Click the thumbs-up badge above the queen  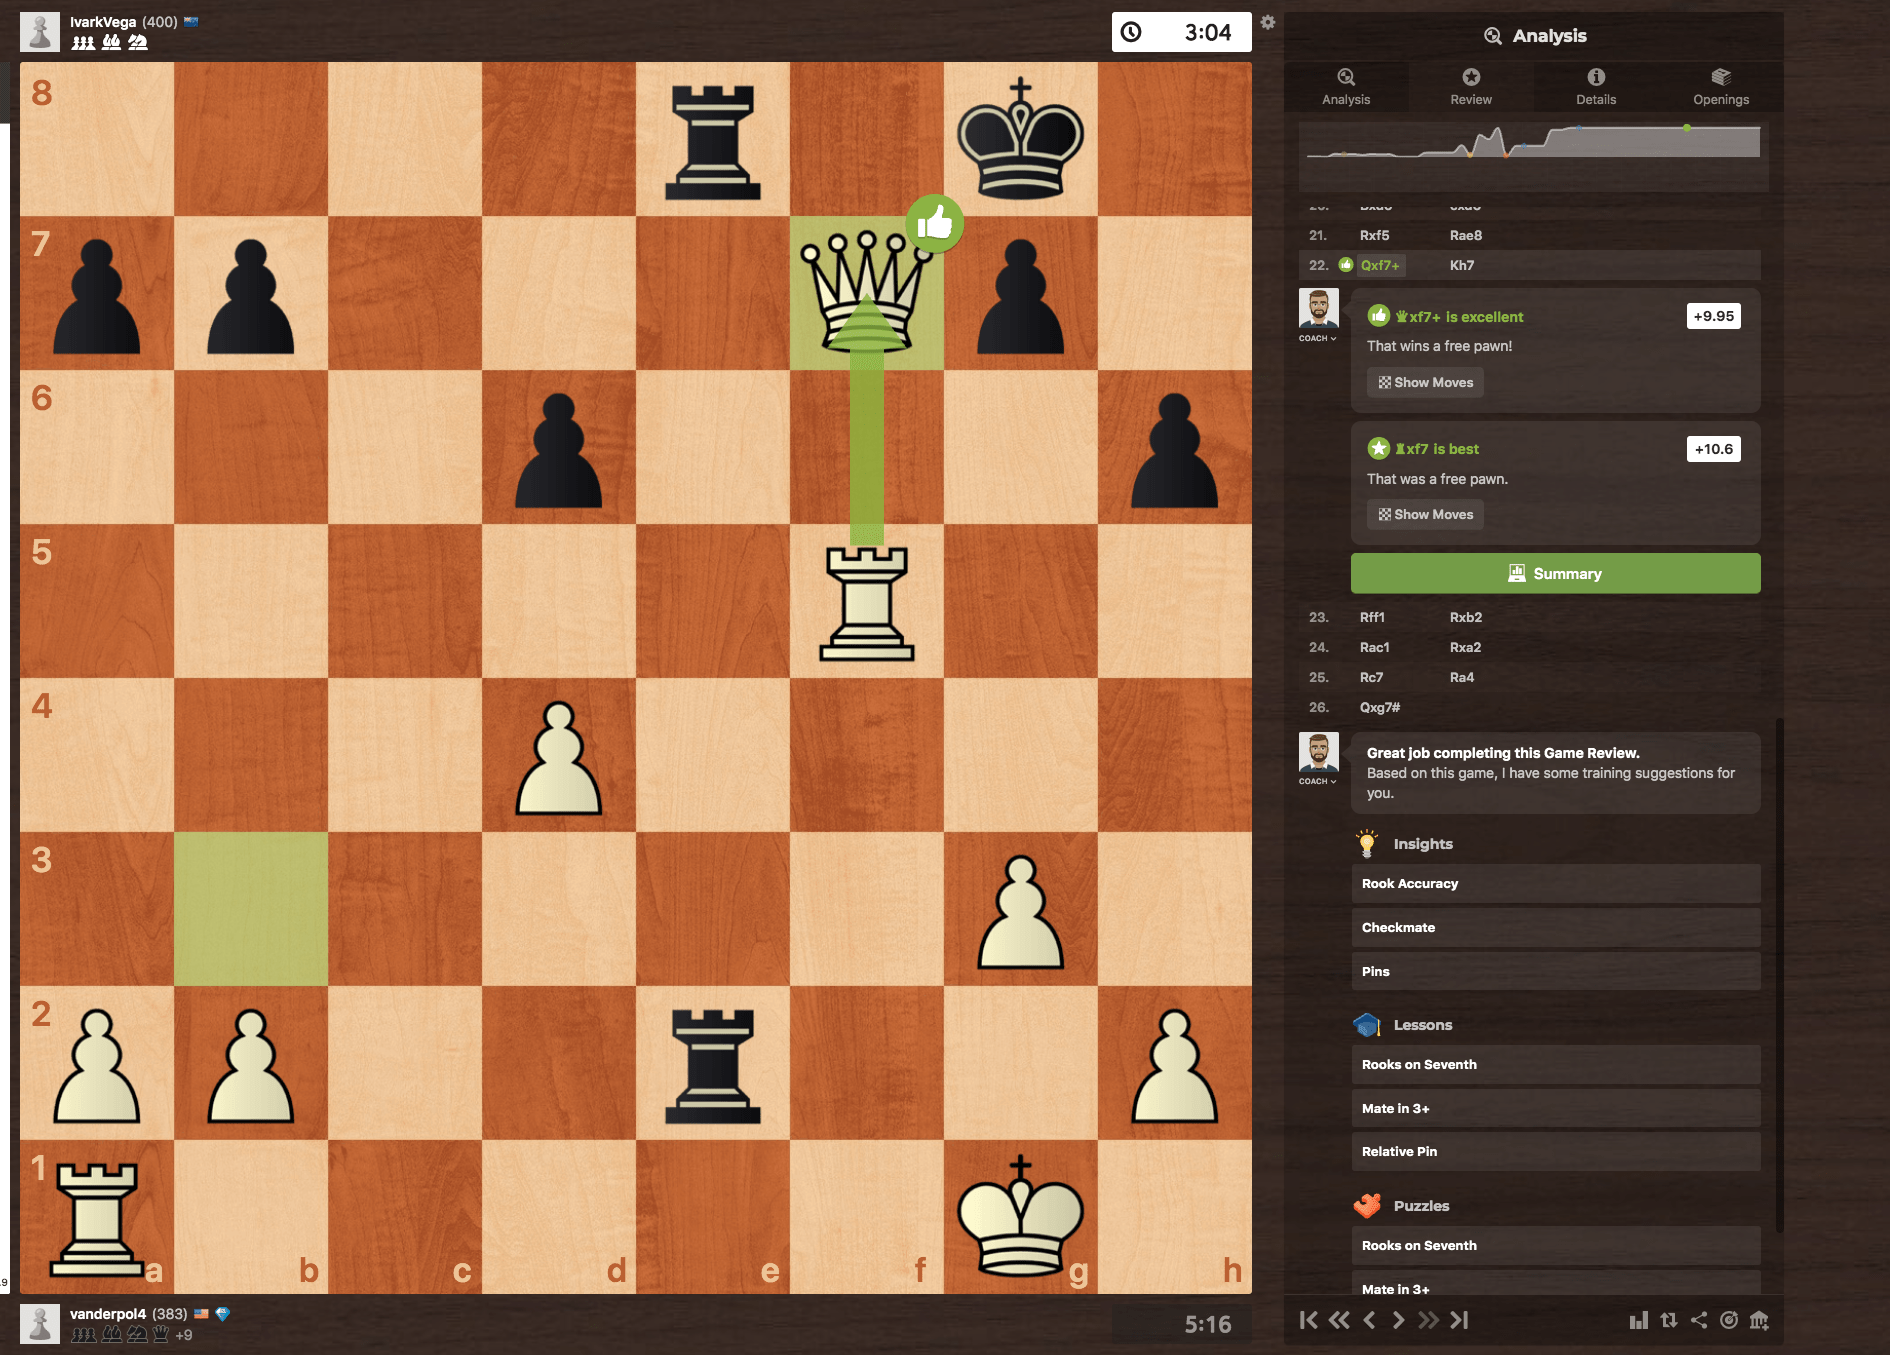point(935,224)
